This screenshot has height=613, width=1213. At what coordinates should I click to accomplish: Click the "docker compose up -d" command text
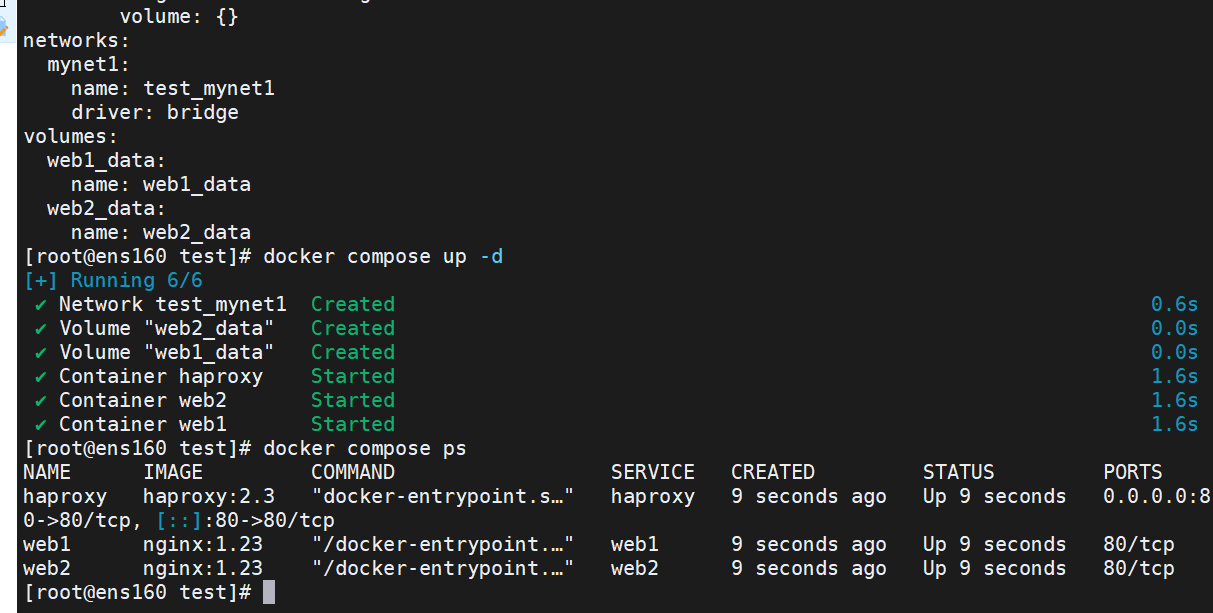[x=383, y=257]
